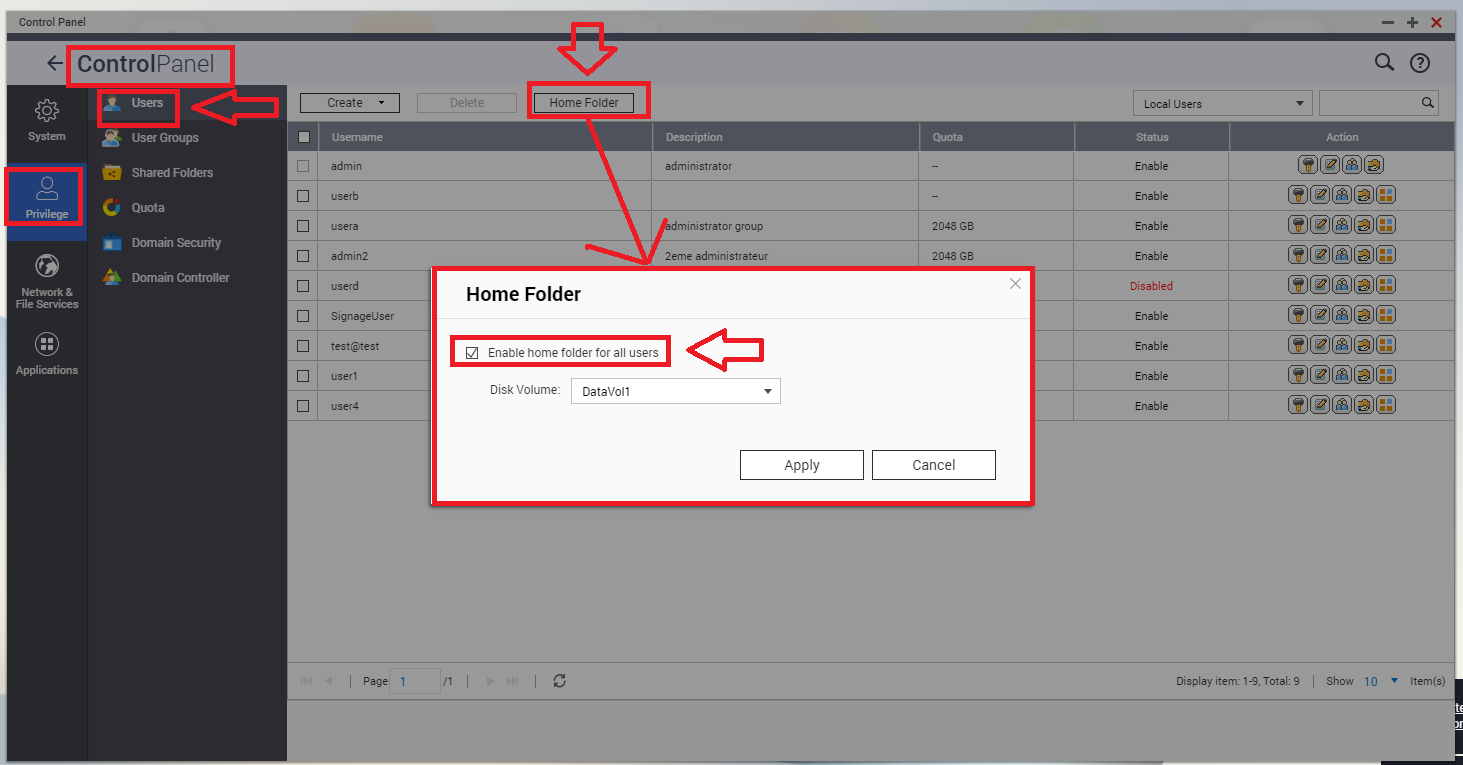Open the Disk Volume DataVol1 dropdown
This screenshot has width=1463, height=765.
[x=675, y=391]
